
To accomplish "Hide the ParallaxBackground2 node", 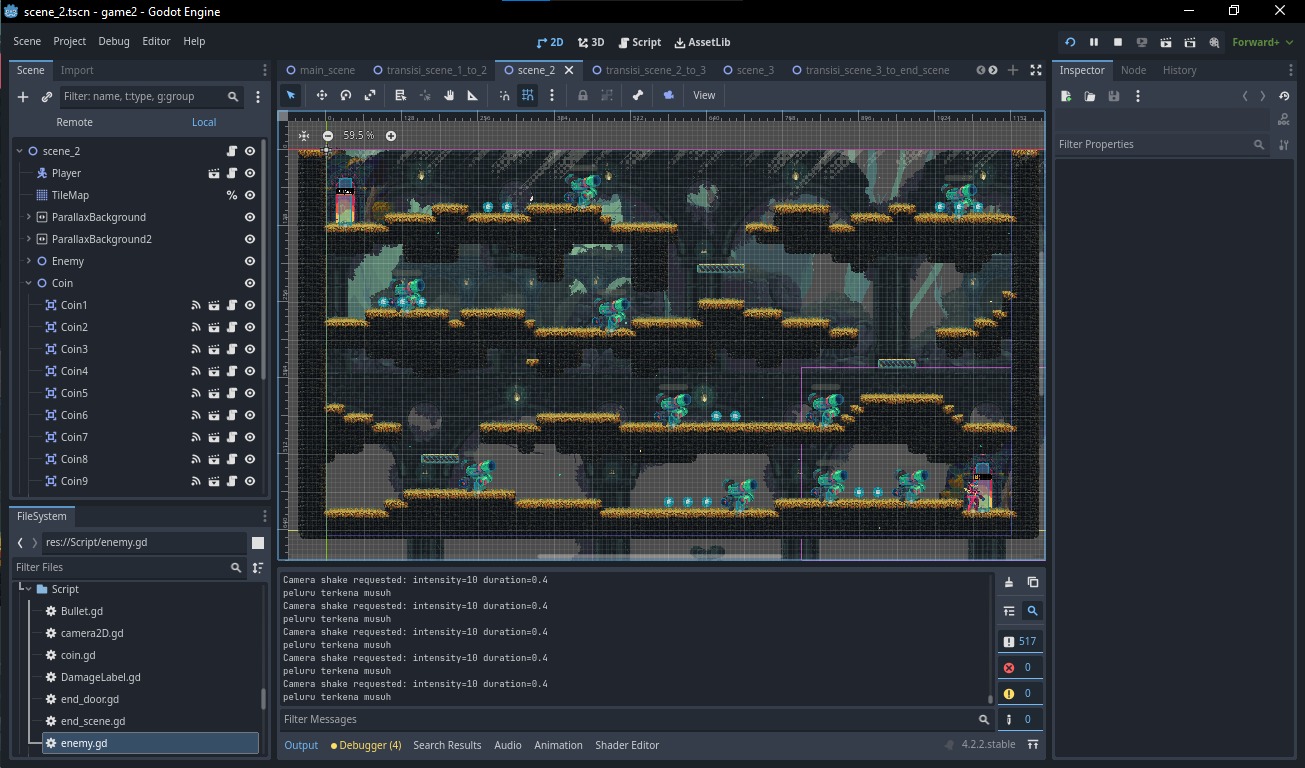I will click(250, 239).
